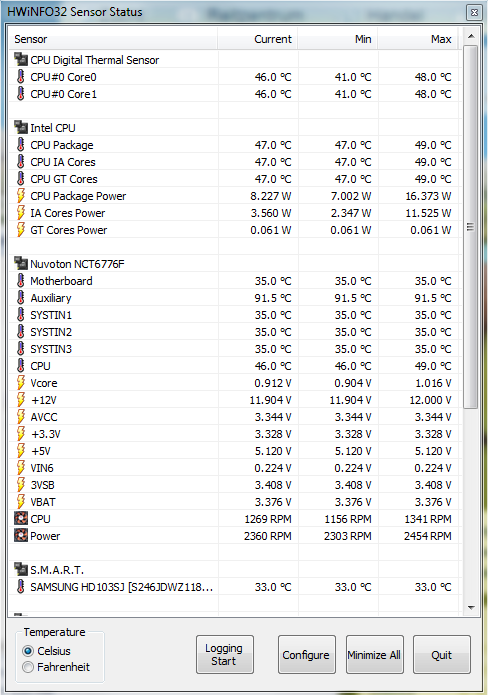488x695 pixels.
Task: Click thermometer icon beside Auxiliary
Action: (x=20, y=297)
